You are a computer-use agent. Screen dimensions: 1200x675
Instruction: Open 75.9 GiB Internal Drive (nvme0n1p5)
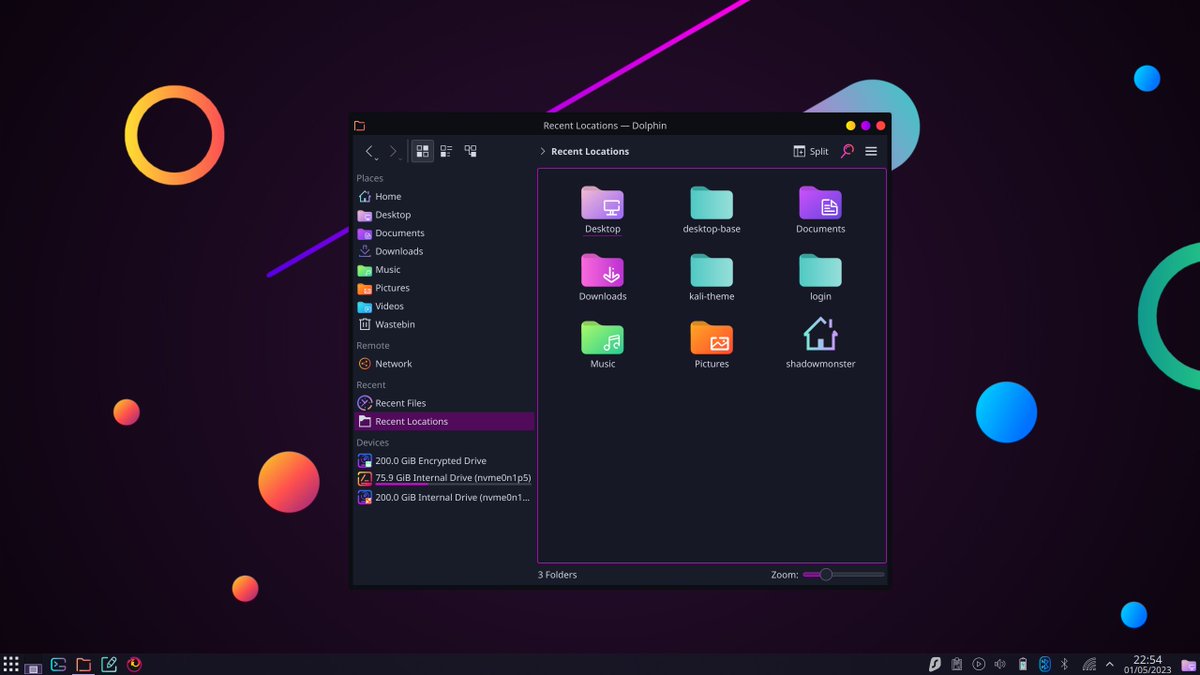click(x=444, y=479)
